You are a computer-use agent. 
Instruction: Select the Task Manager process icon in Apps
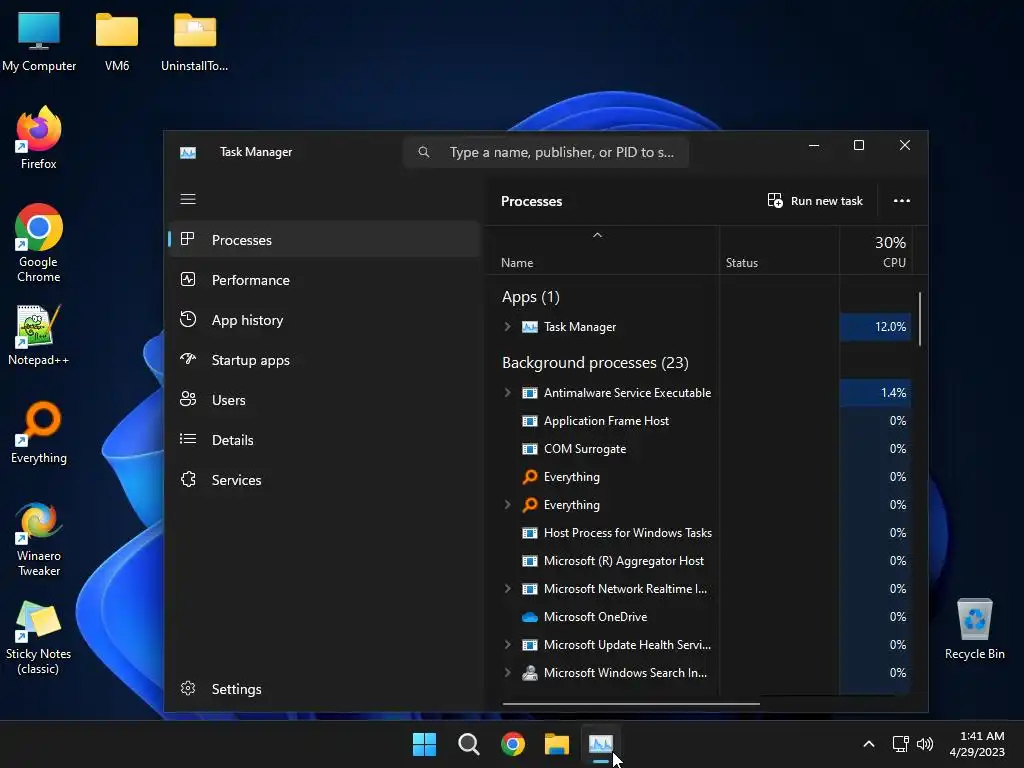[530, 327]
